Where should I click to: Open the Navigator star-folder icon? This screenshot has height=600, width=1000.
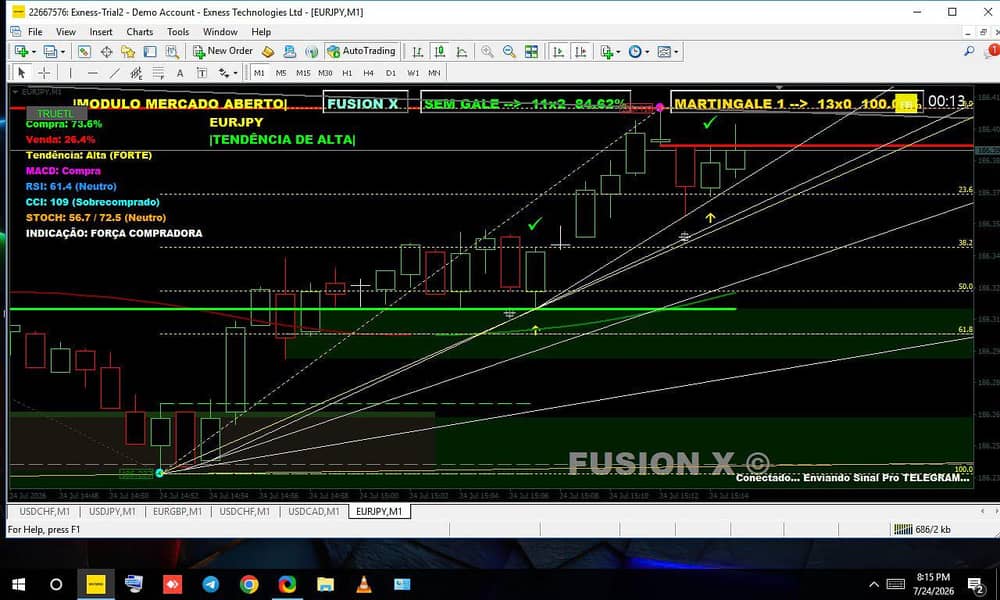tap(128, 52)
